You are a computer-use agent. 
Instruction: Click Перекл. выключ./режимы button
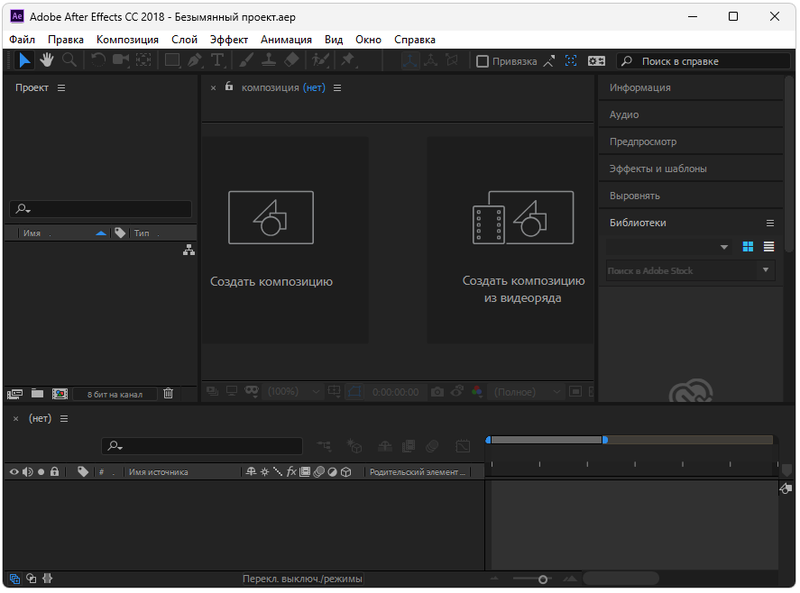303,579
